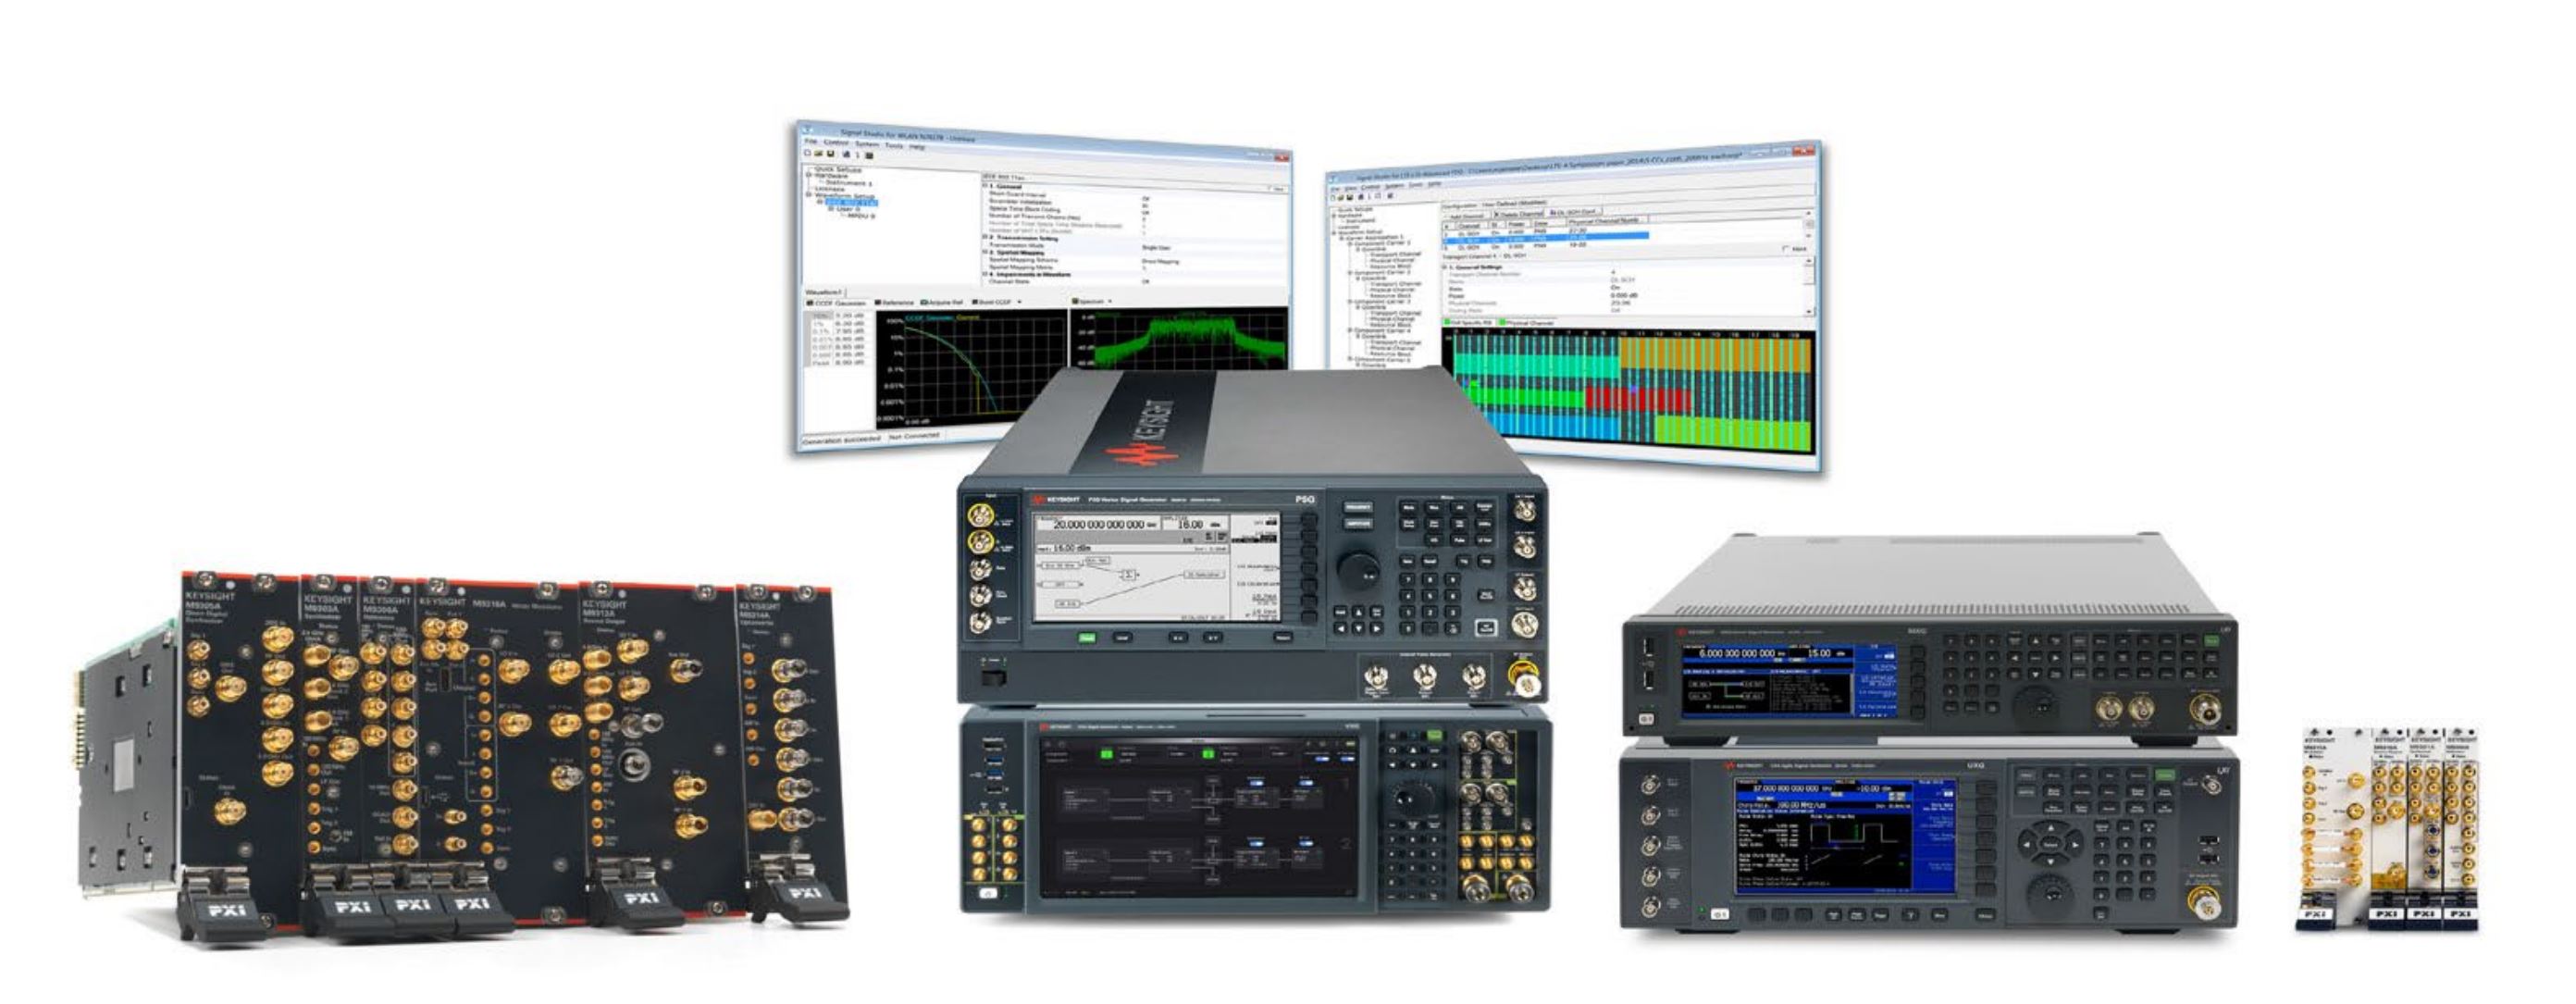Screen dimensions: 2576x1004
Task: Toggle the Physical Channel legend checkbox
Action: 1503,322
